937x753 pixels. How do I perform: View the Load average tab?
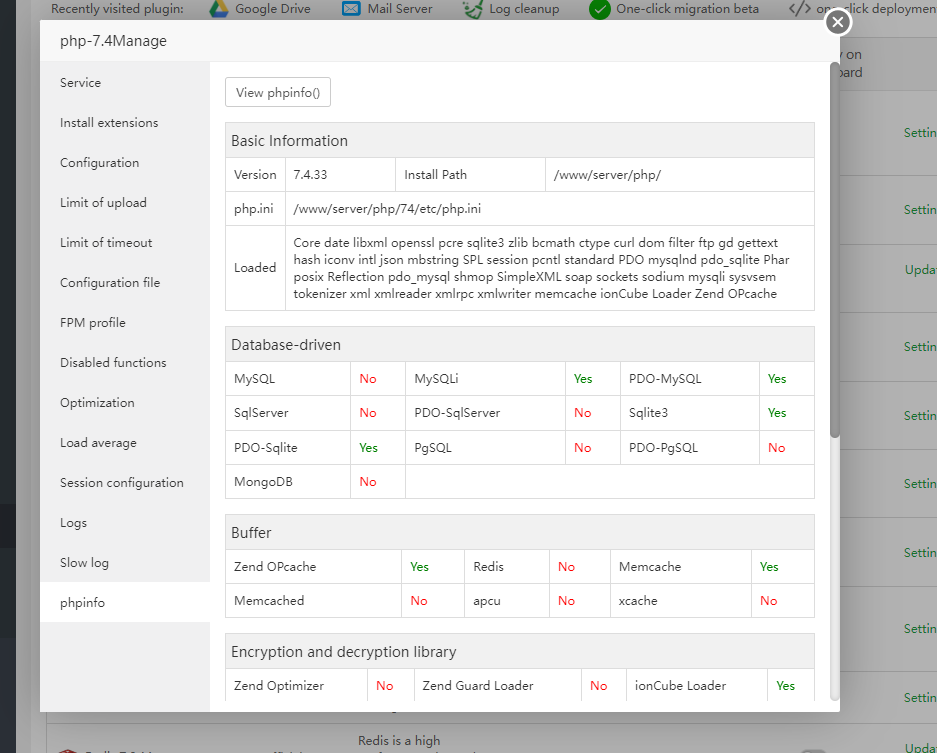(x=98, y=443)
